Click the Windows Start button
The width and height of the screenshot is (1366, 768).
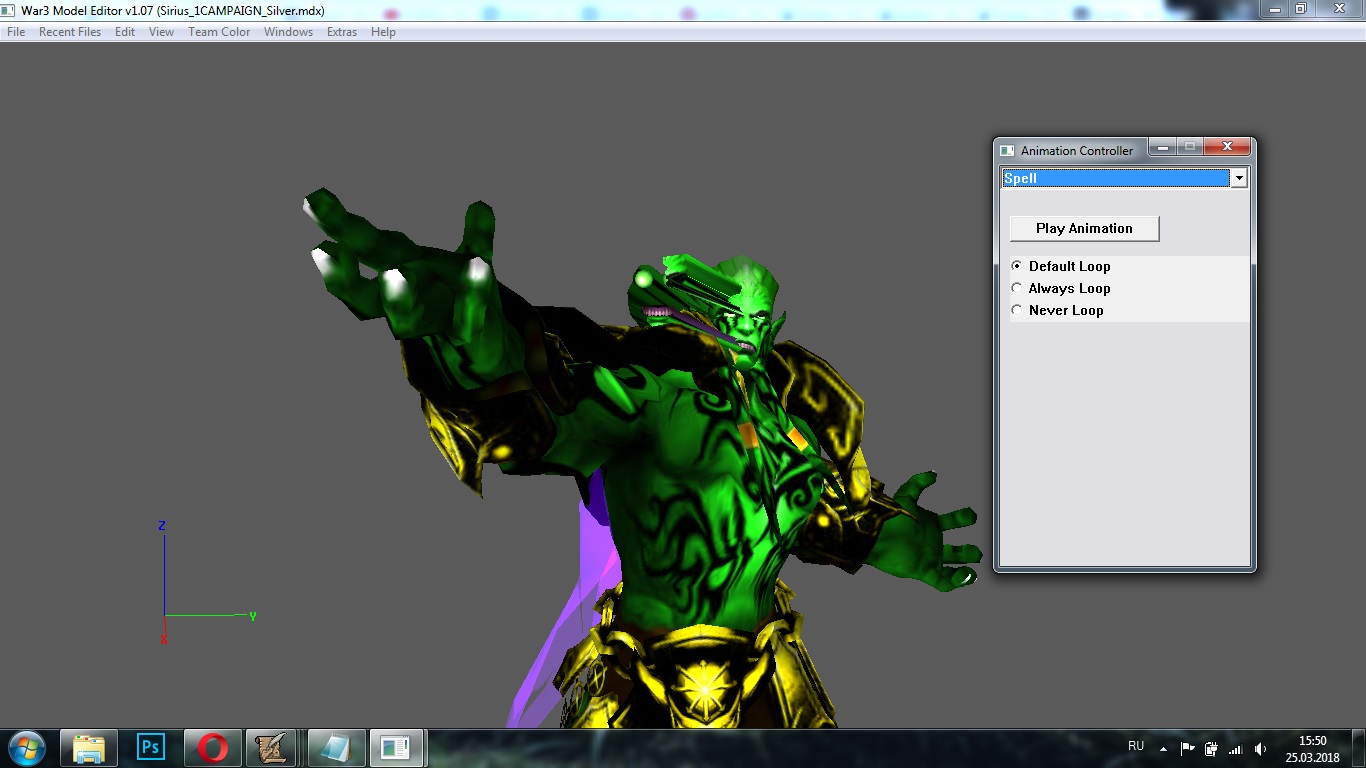[x=27, y=748]
